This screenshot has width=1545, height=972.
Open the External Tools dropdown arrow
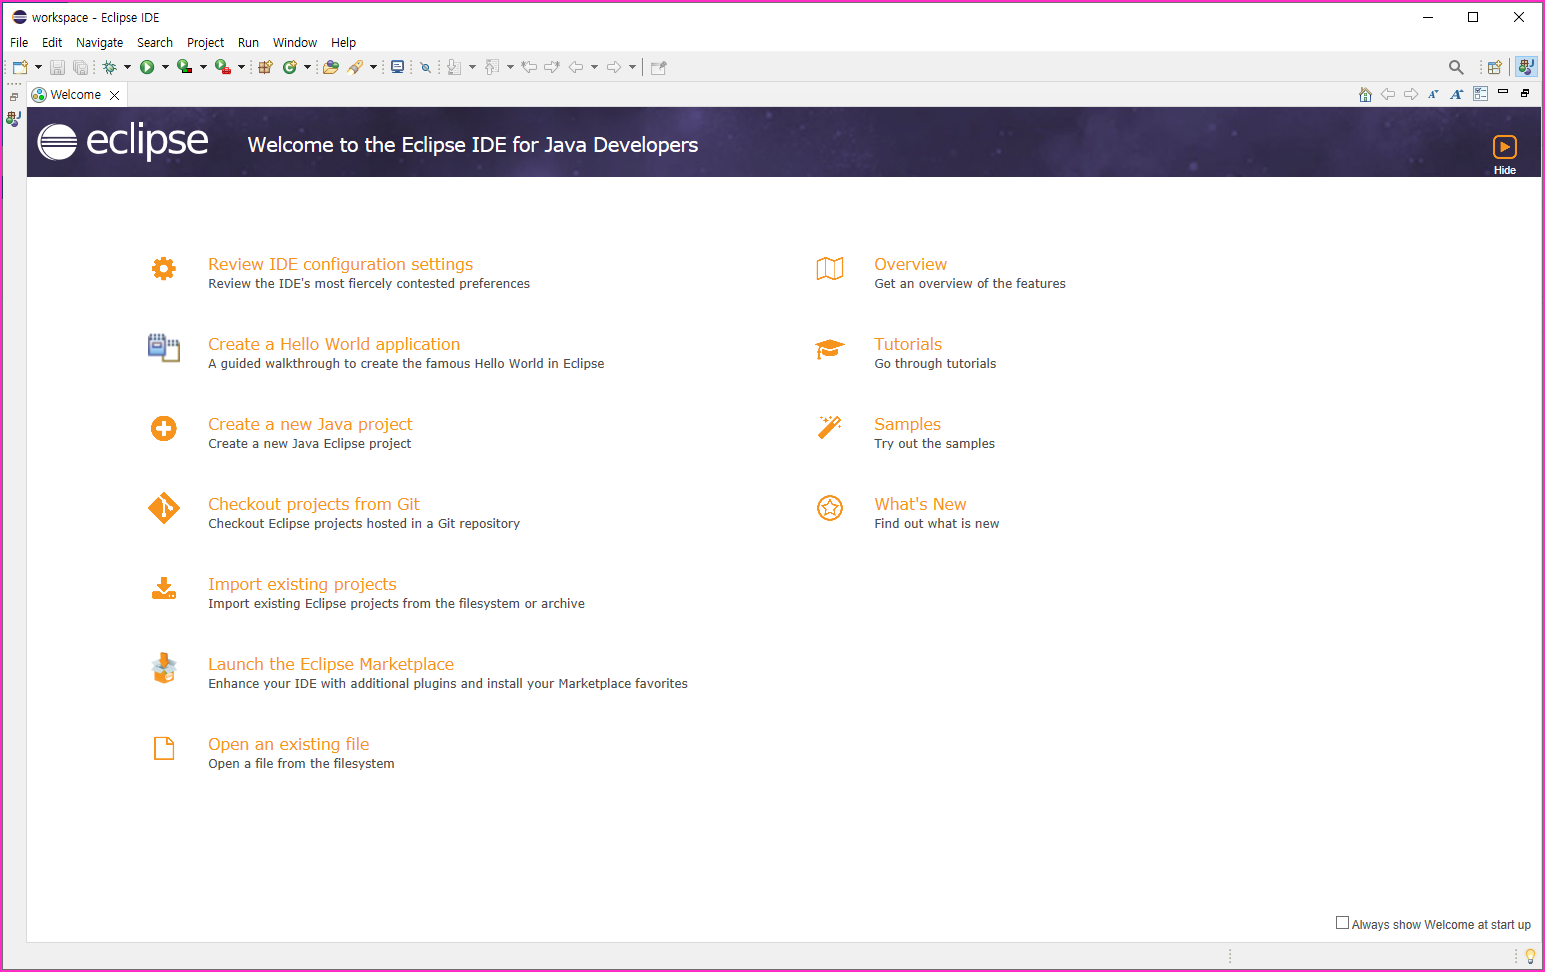(241, 67)
